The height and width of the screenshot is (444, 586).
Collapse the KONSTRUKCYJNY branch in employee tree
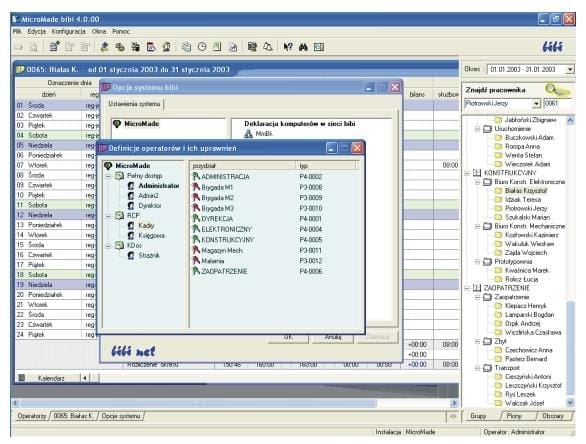click(467, 173)
